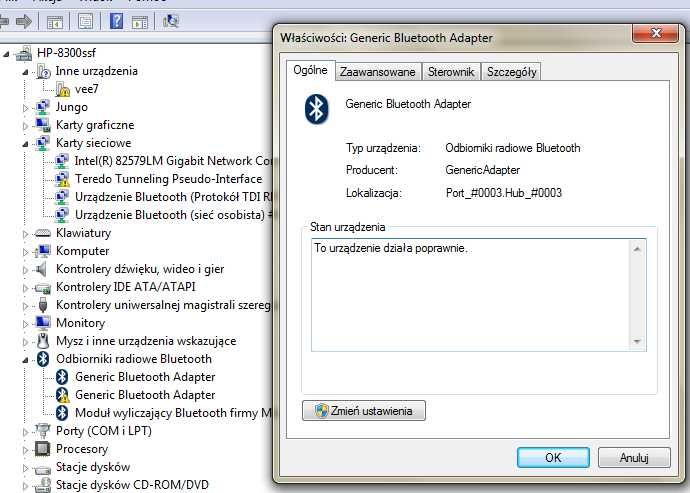Select Moduł wyliczający Bluetooth firmy entry
Viewport: 690px width, 493px height.
point(173,413)
